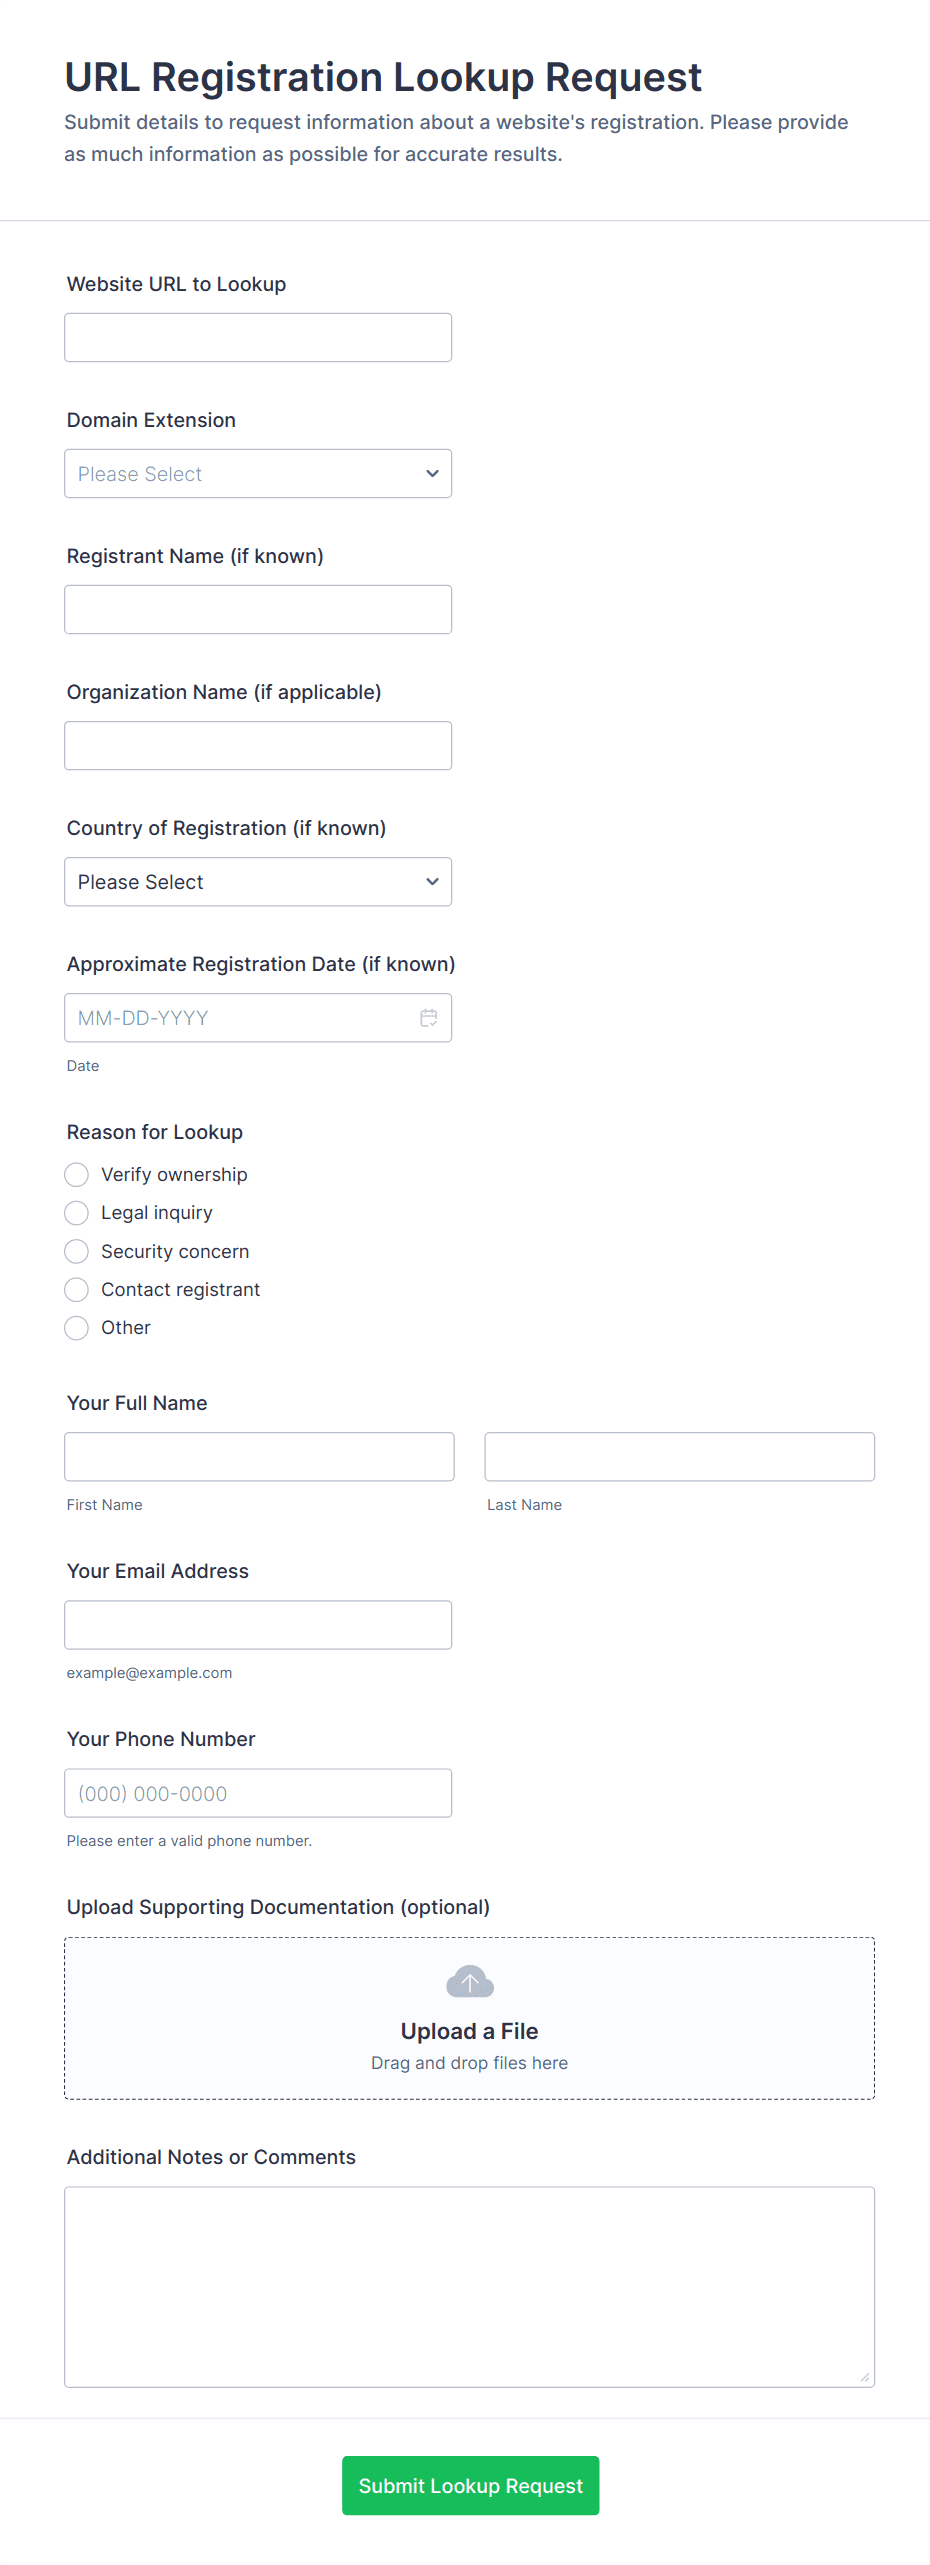Open the Domain Extension dropdown
Image resolution: width=930 pixels, height=2565 pixels.
tap(258, 474)
